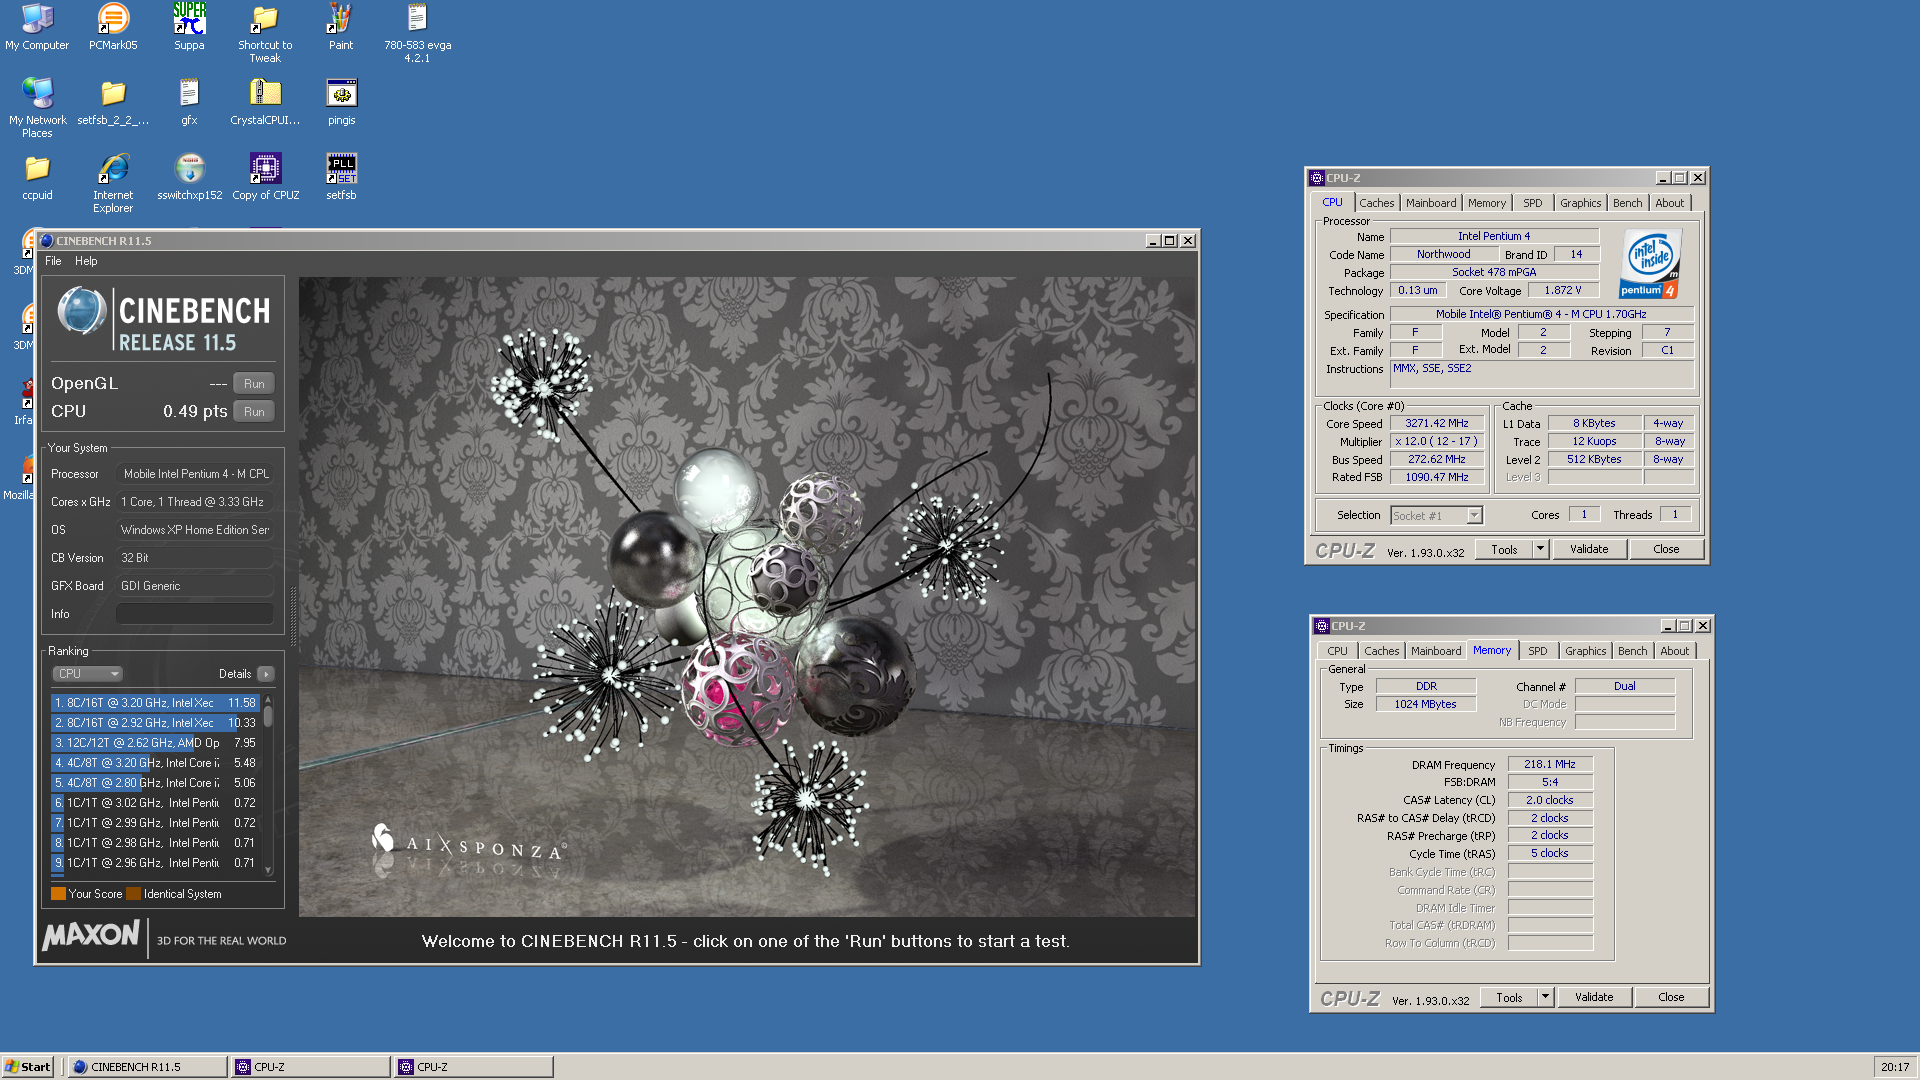Launch the pingis desktop icon
Viewport: 1920px width, 1080px height.
(x=341, y=102)
